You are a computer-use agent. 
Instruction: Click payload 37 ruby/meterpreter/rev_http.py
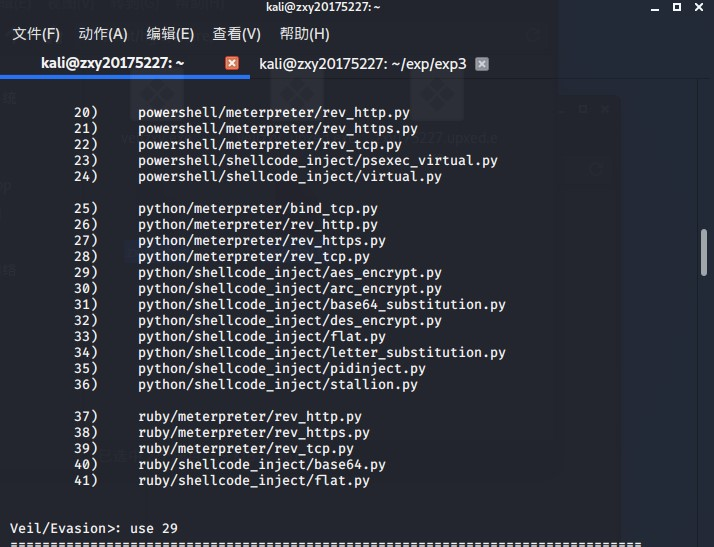point(218,416)
